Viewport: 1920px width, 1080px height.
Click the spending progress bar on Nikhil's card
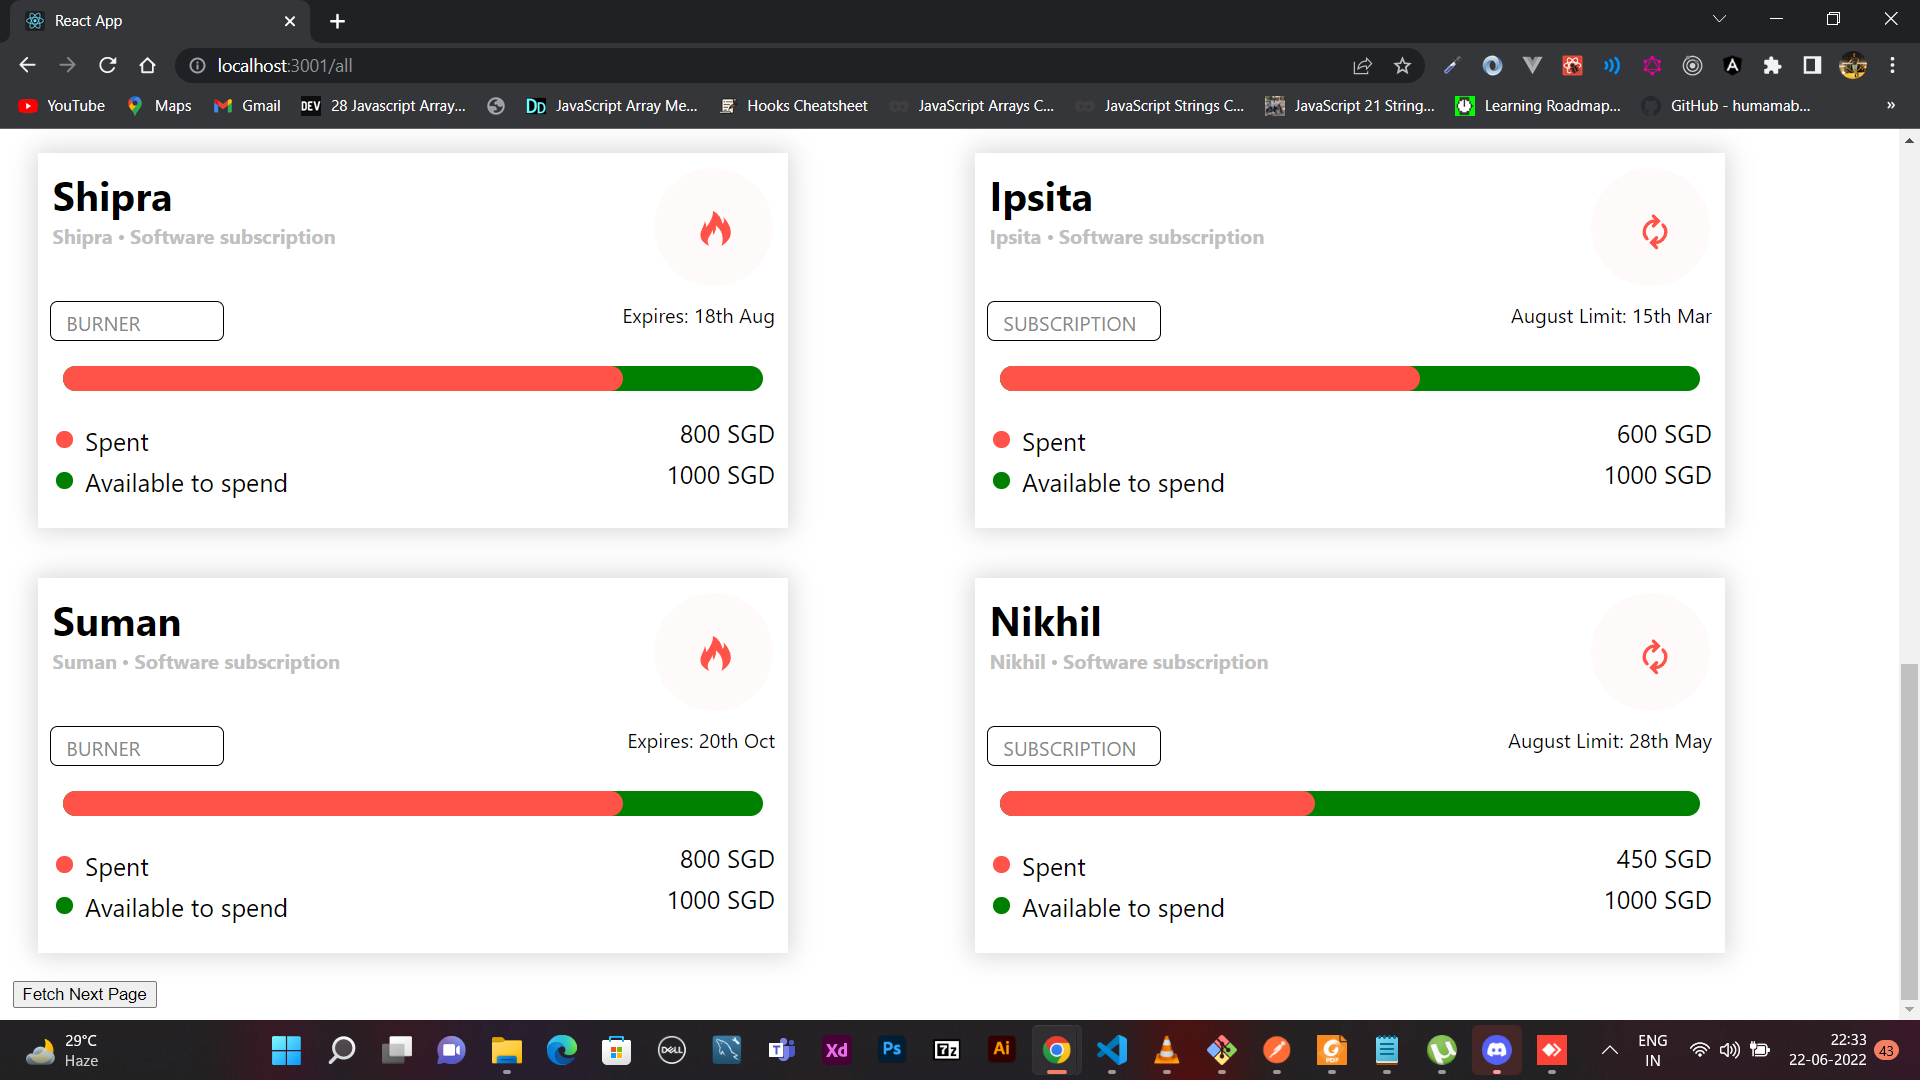click(x=1348, y=803)
